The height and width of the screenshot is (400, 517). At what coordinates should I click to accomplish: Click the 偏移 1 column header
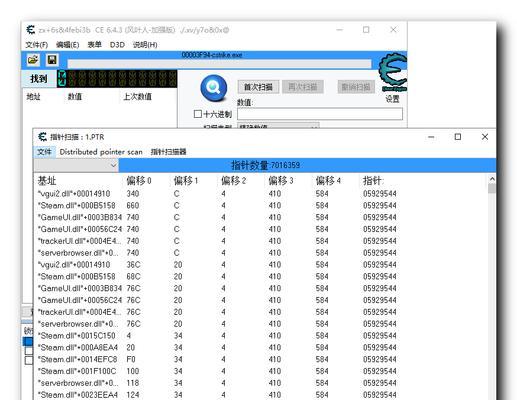pos(186,181)
